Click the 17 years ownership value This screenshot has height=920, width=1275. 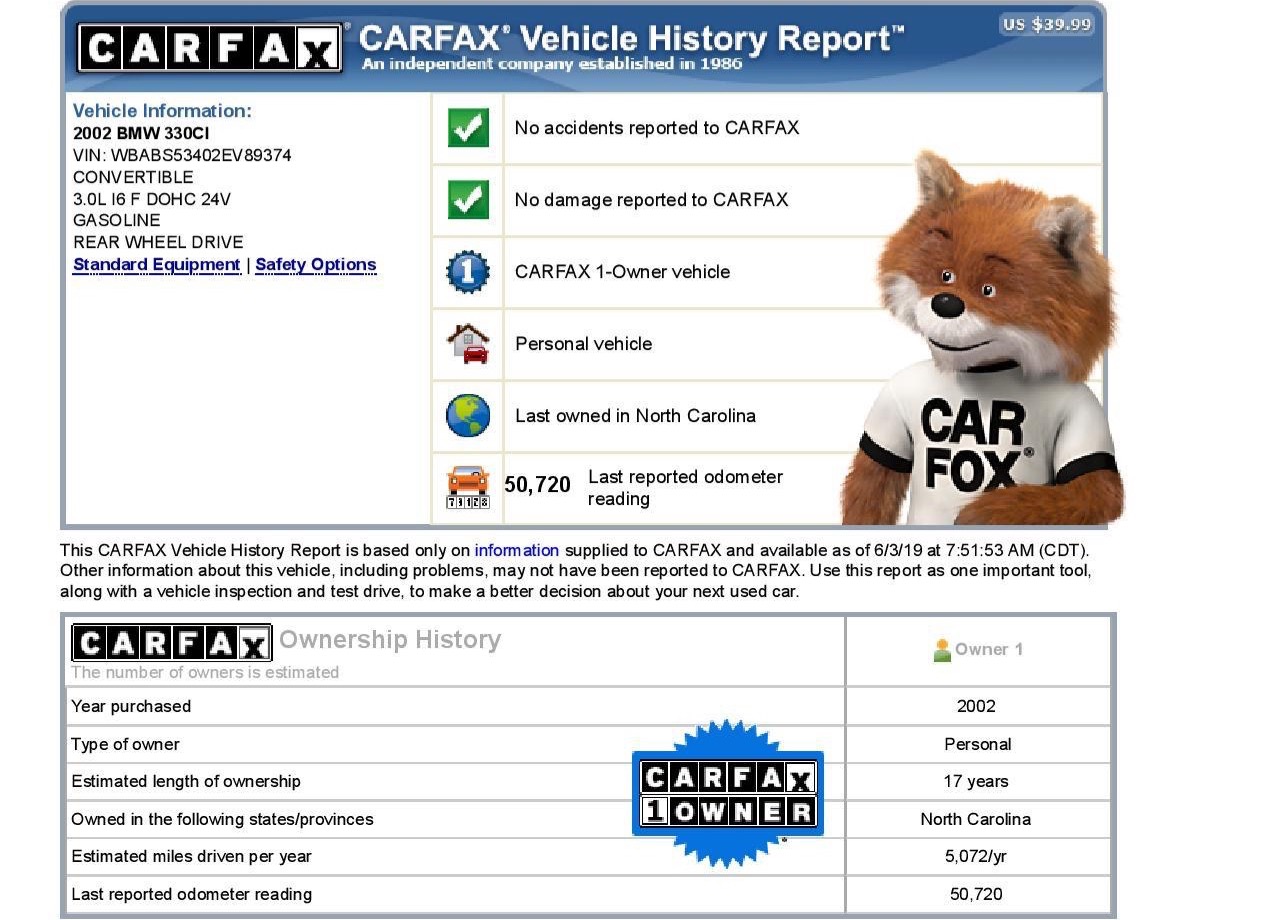976,781
